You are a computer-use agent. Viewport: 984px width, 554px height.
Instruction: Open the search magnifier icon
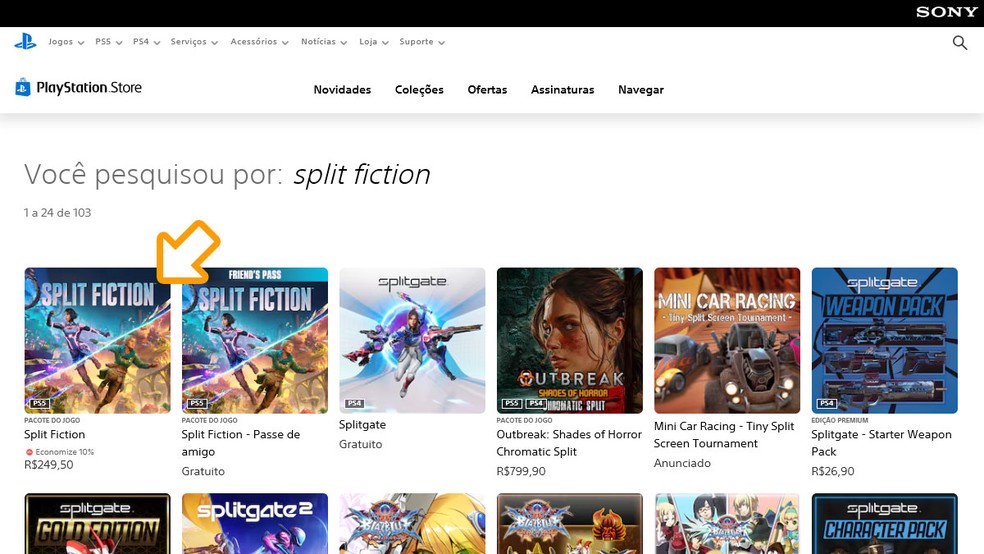[960, 43]
